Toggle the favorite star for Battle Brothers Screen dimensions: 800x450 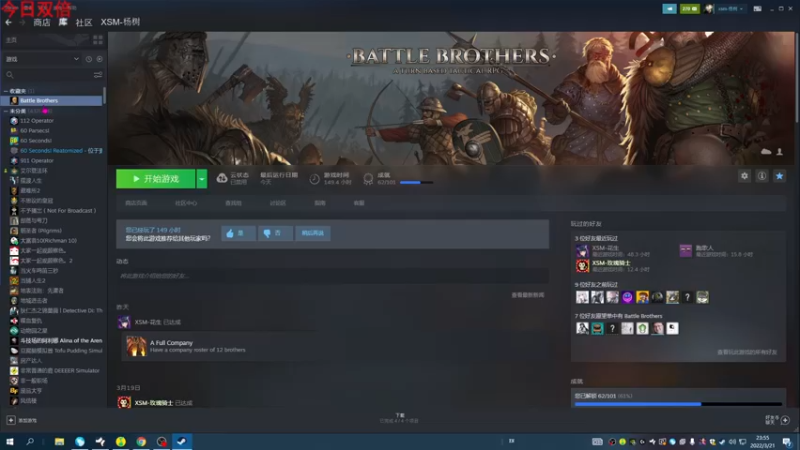pyautogui.click(x=779, y=176)
